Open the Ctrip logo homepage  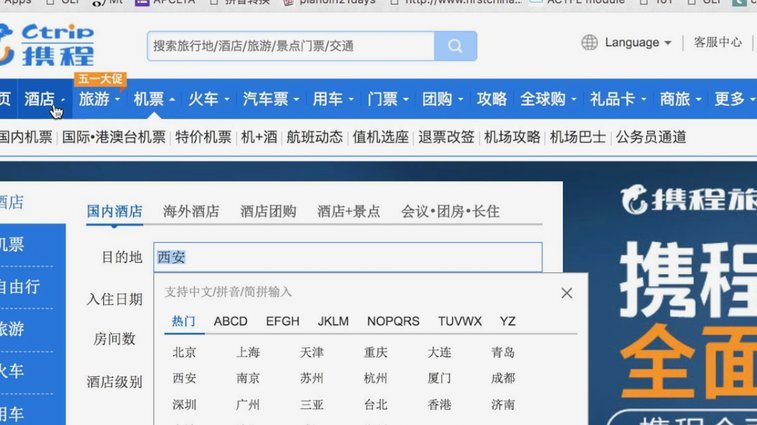click(x=47, y=45)
